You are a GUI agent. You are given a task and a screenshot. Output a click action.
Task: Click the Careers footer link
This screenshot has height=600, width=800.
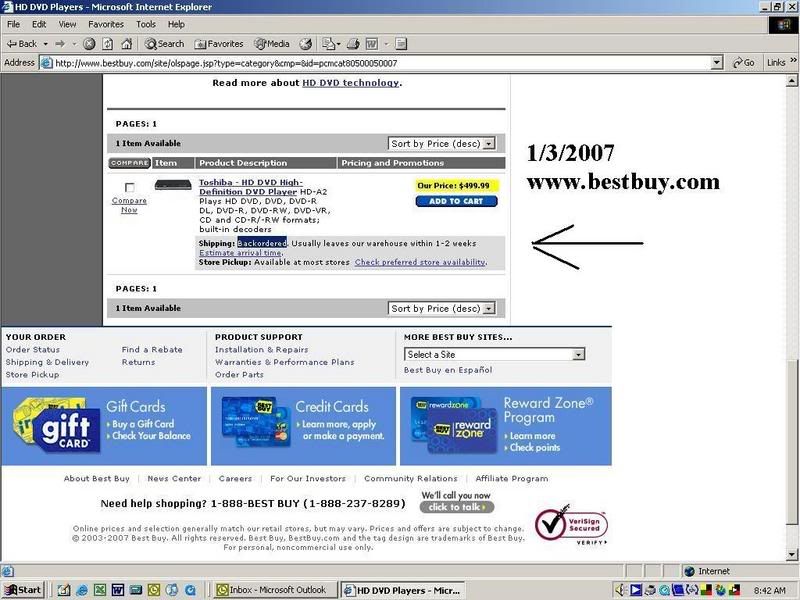point(235,479)
